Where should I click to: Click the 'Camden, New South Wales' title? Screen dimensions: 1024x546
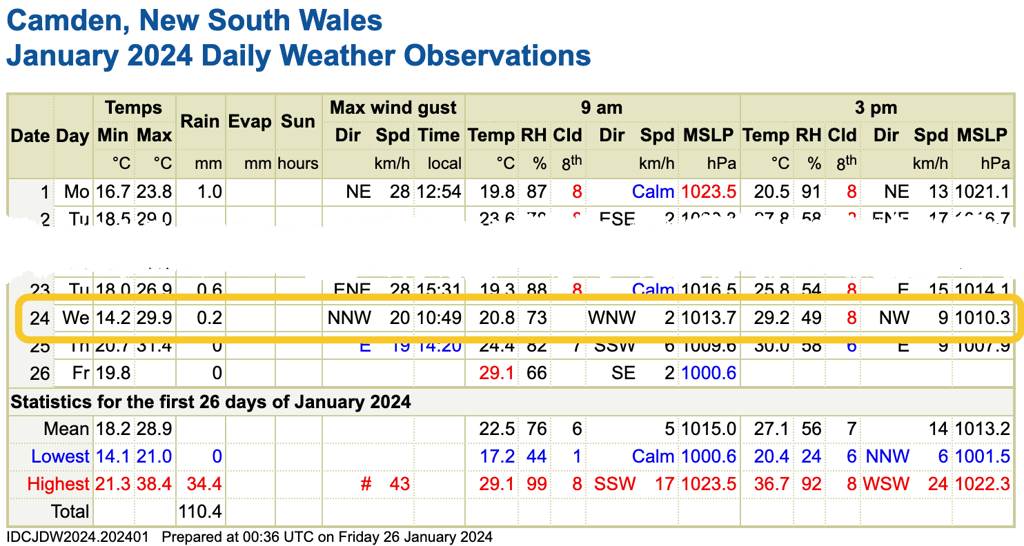point(194,21)
